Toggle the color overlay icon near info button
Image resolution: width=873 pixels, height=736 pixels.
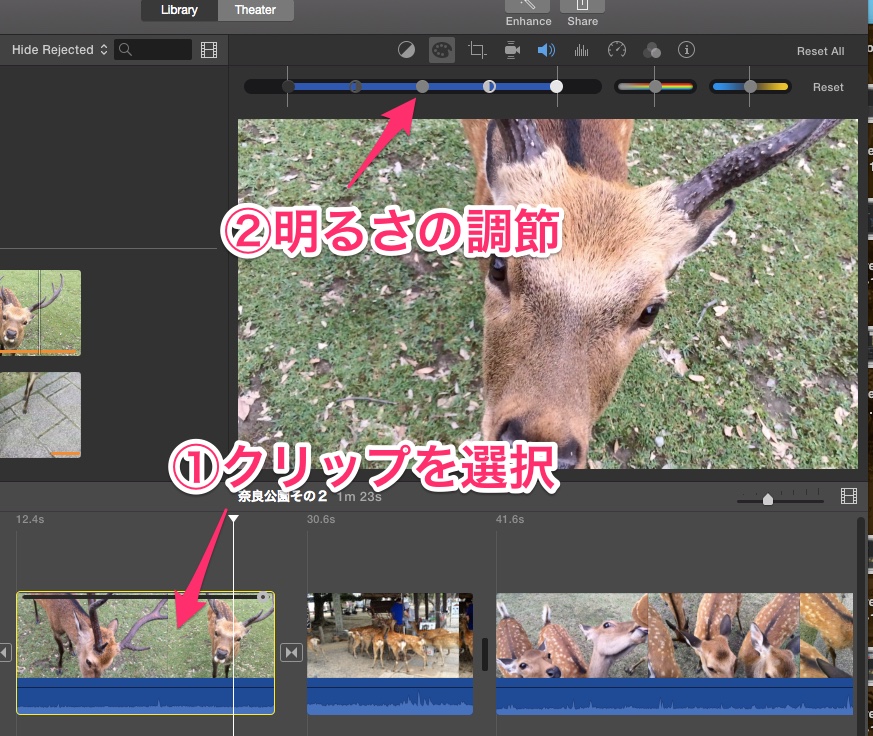[x=652, y=49]
